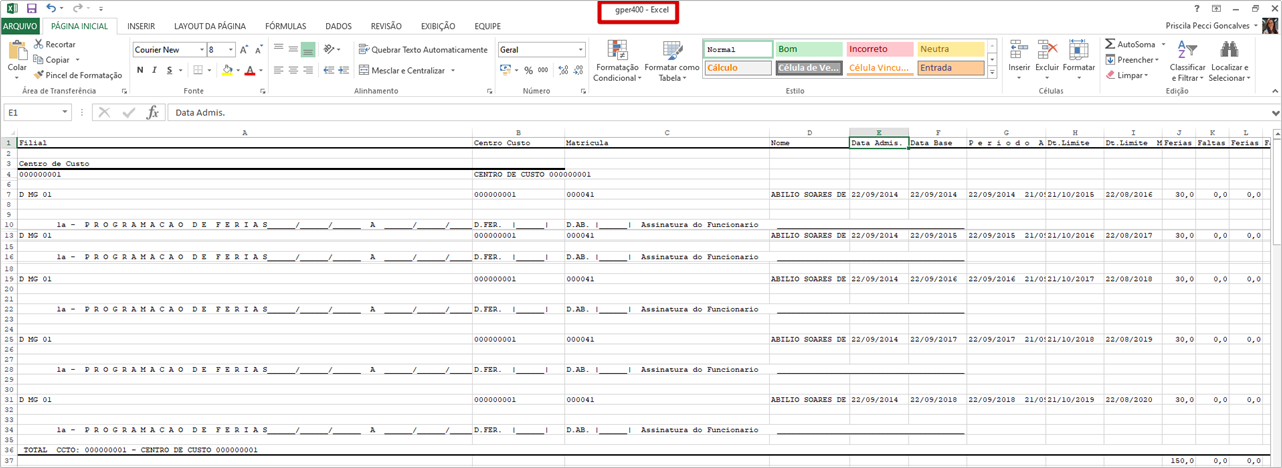Open Formatar como Tabela menu
1282x468 pixels.
(x=672, y=61)
